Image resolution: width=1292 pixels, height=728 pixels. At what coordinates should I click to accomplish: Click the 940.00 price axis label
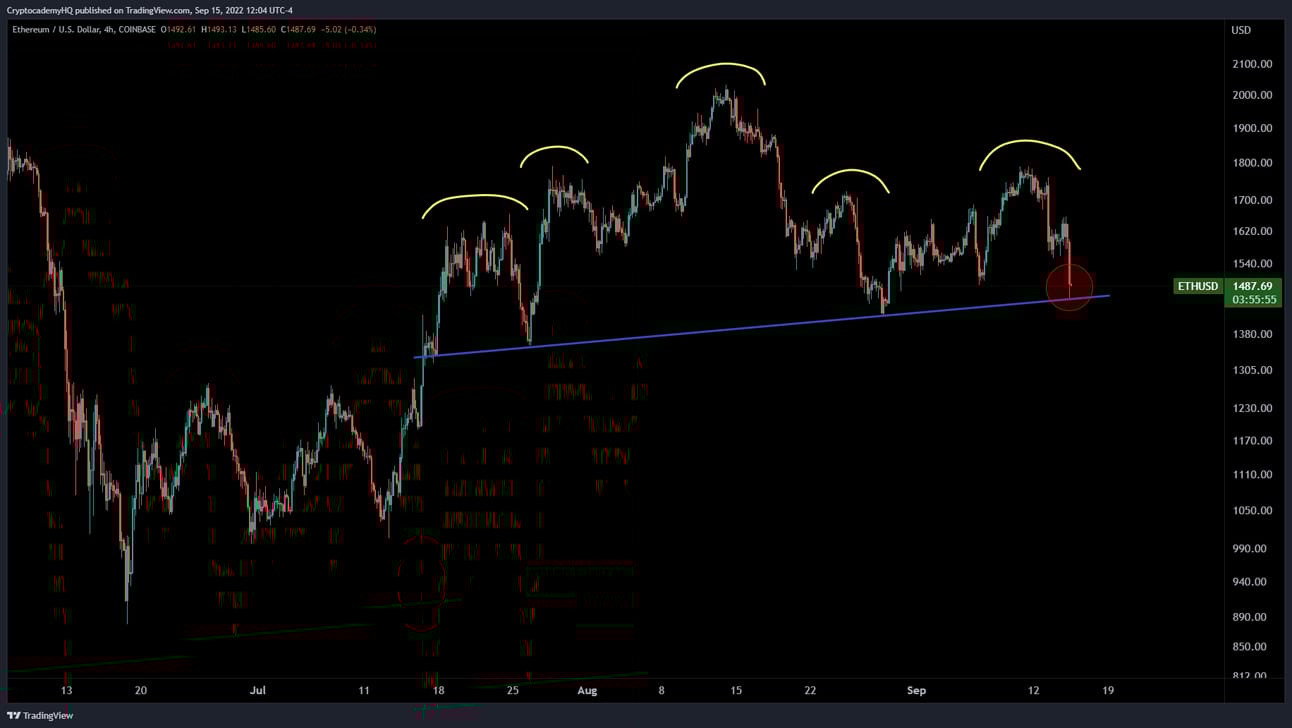[1249, 581]
